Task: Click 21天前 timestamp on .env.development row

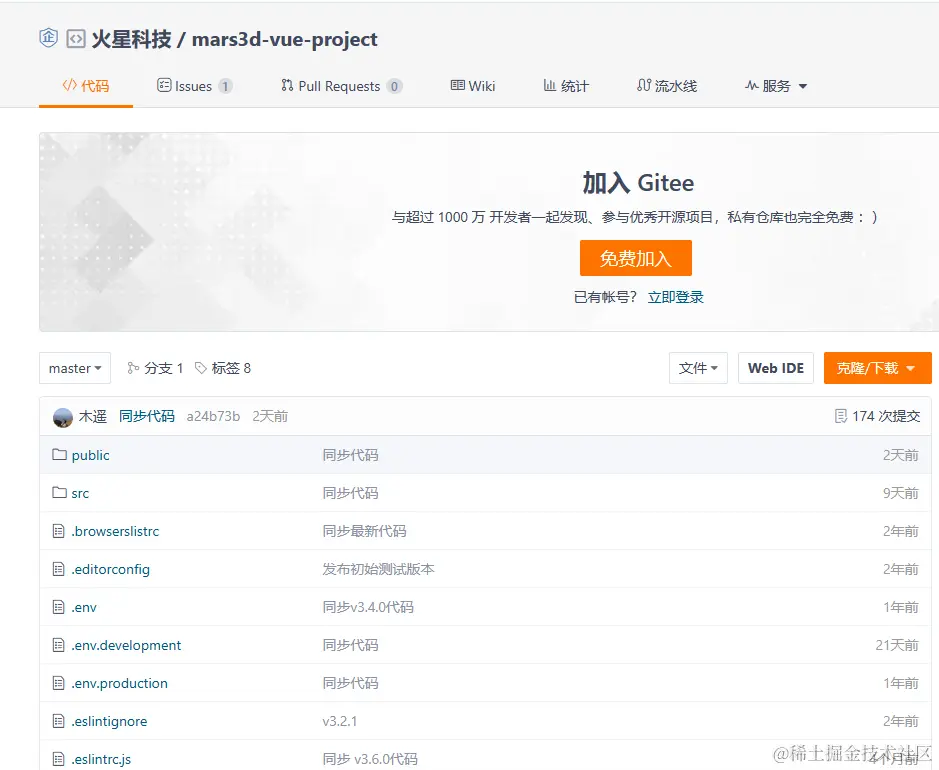Action: click(x=897, y=645)
